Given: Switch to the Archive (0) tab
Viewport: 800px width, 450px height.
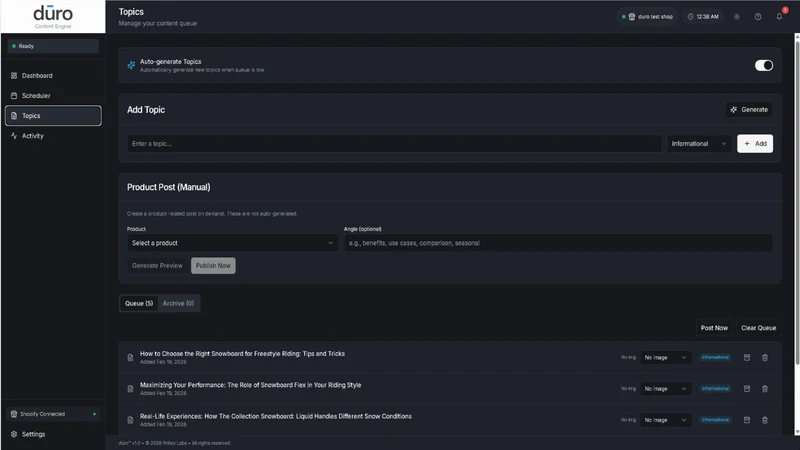Looking at the screenshot, I should pos(178,303).
